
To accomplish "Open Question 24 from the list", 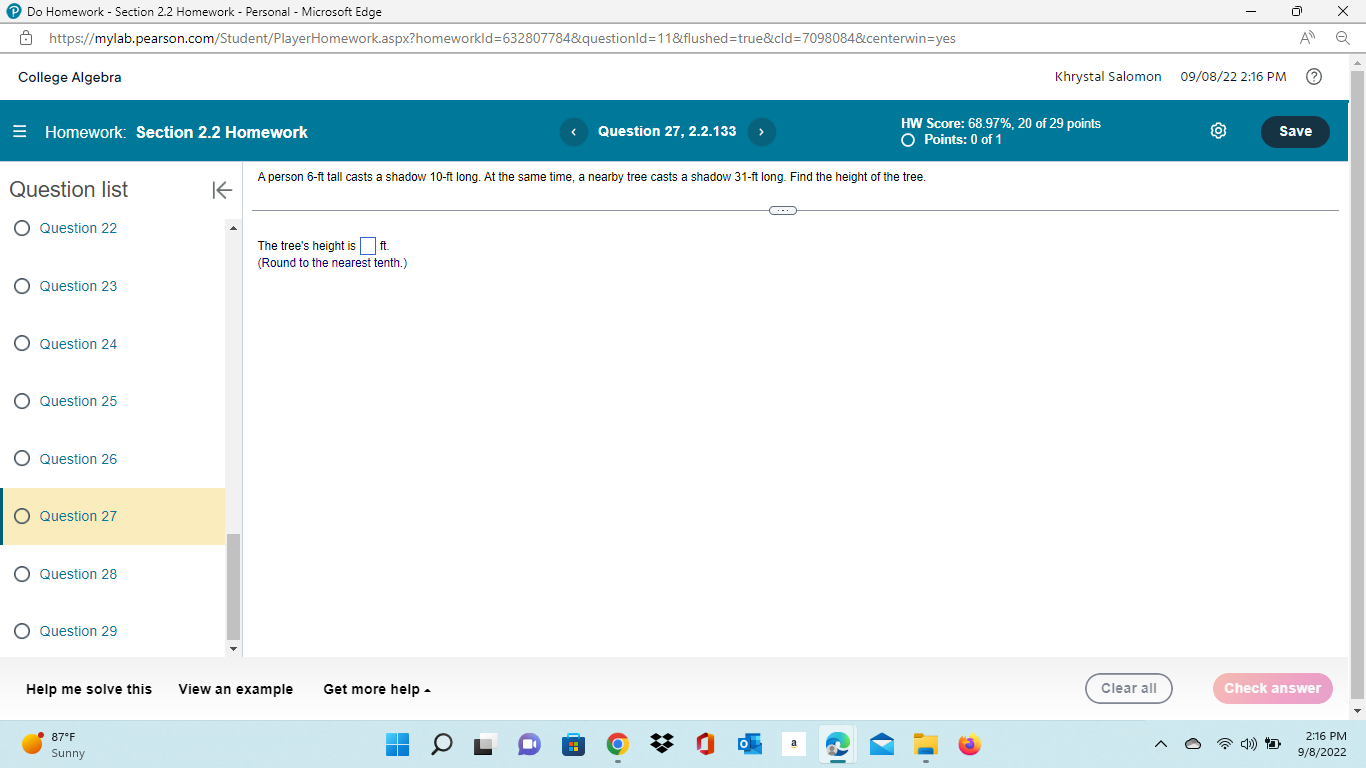I will point(78,344).
